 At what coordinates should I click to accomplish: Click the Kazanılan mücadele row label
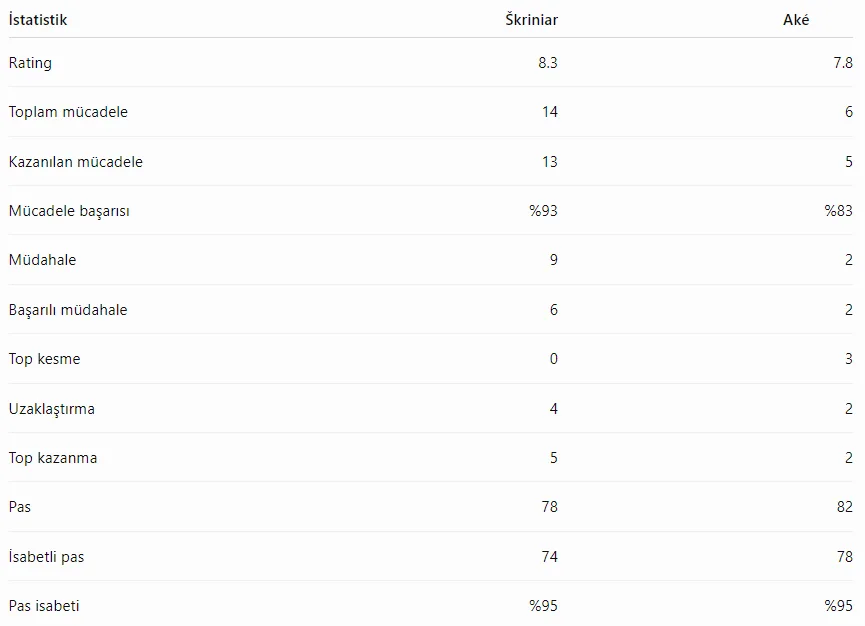tap(76, 162)
